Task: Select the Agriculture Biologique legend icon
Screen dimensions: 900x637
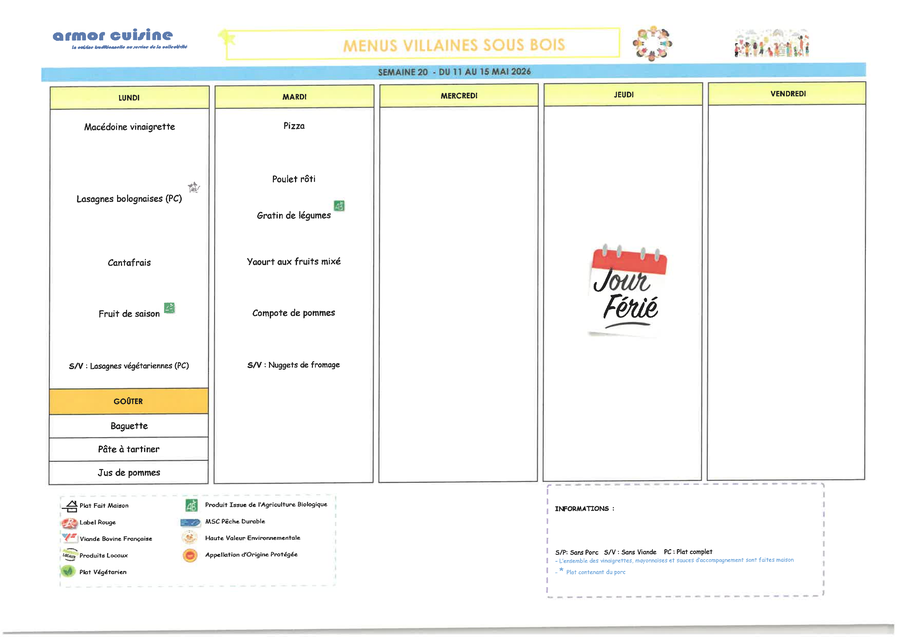Action: pos(191,505)
